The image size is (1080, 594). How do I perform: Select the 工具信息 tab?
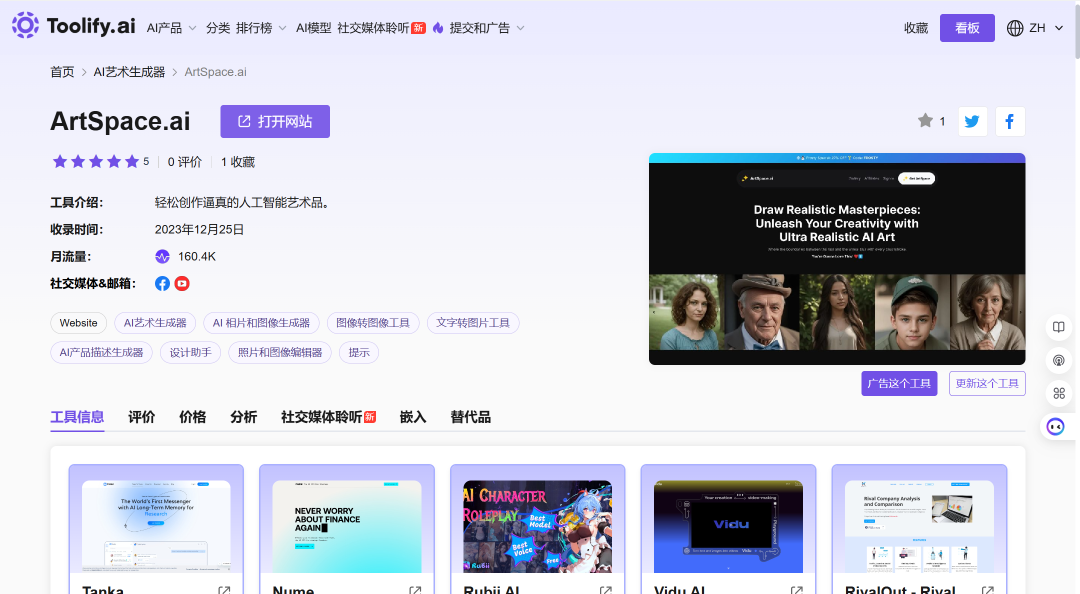(77, 417)
